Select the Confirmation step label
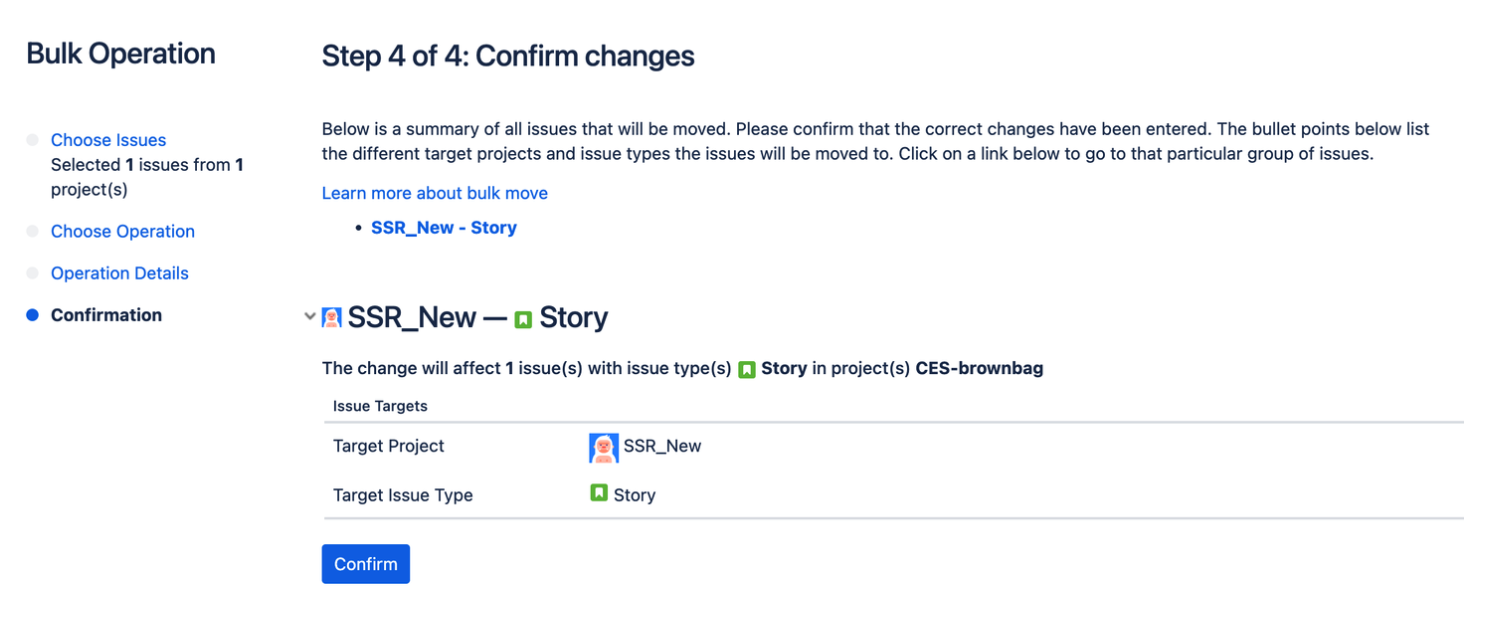Screen dimensions: 1488x640 (106, 315)
